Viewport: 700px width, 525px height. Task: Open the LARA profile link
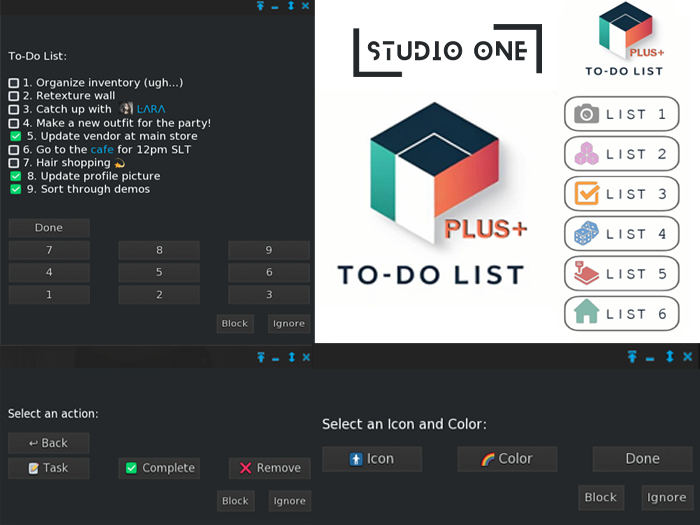click(x=151, y=109)
